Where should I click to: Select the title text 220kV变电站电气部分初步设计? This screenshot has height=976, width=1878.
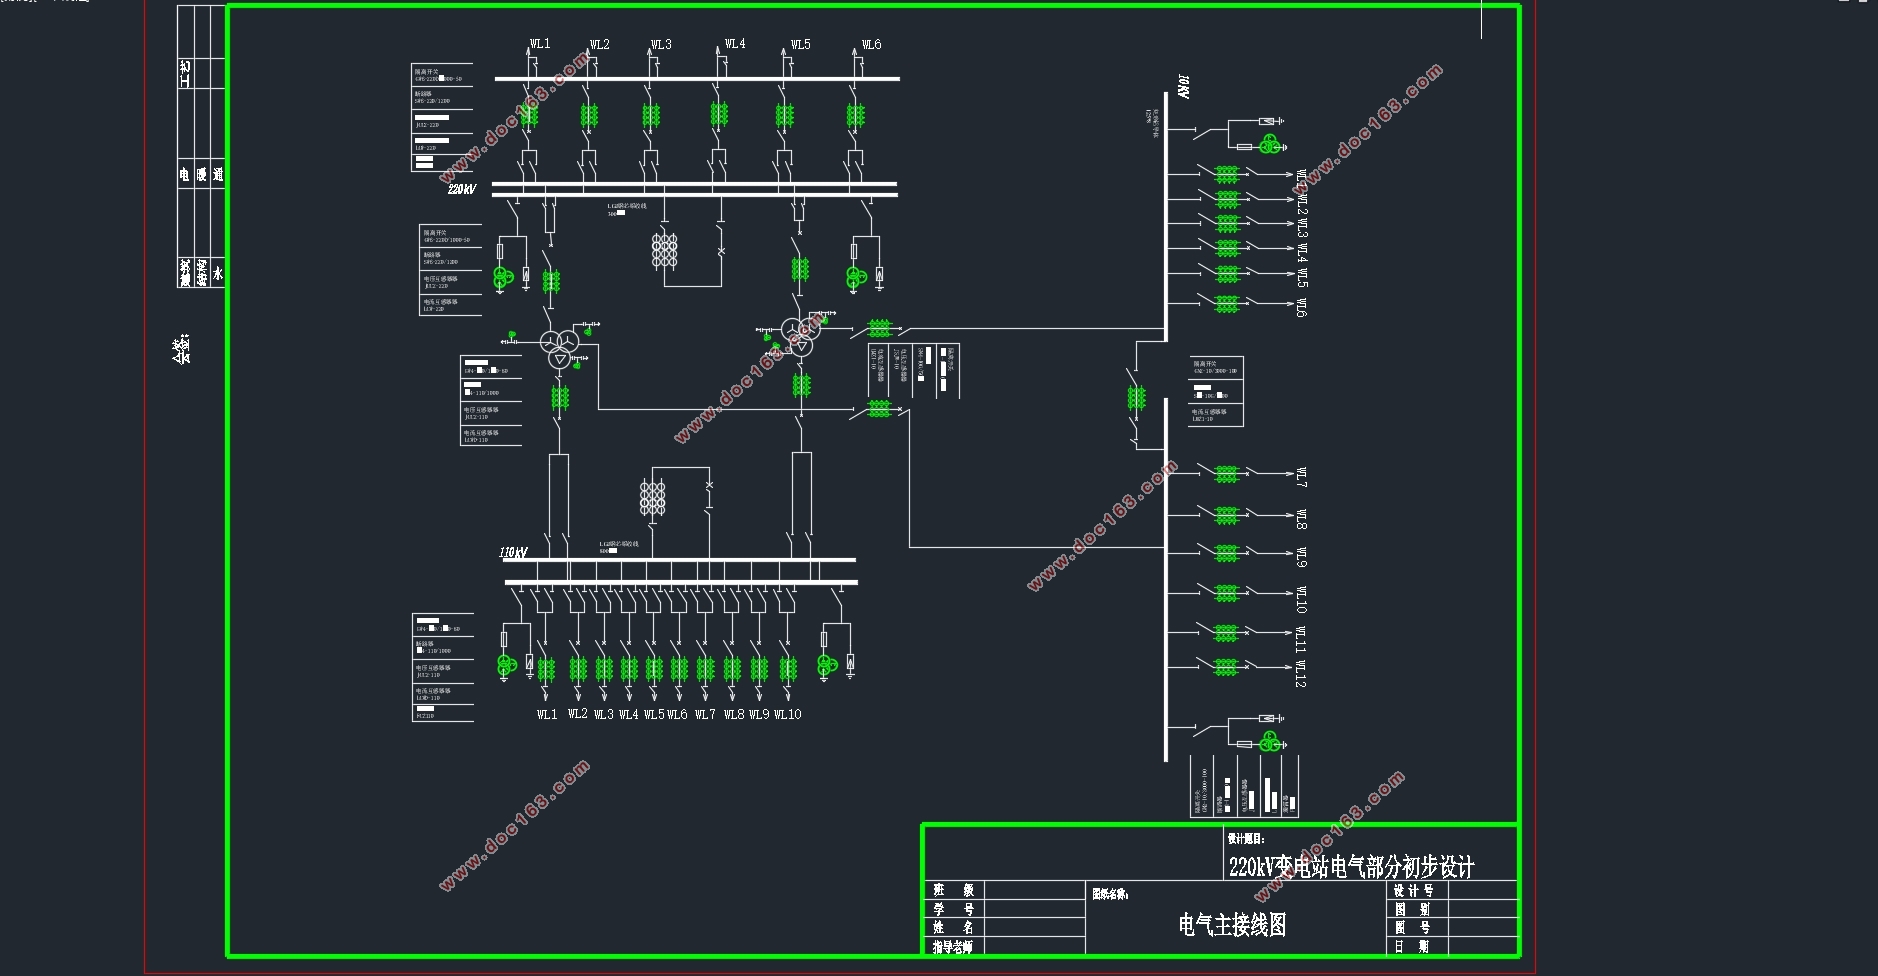[x=1351, y=866]
